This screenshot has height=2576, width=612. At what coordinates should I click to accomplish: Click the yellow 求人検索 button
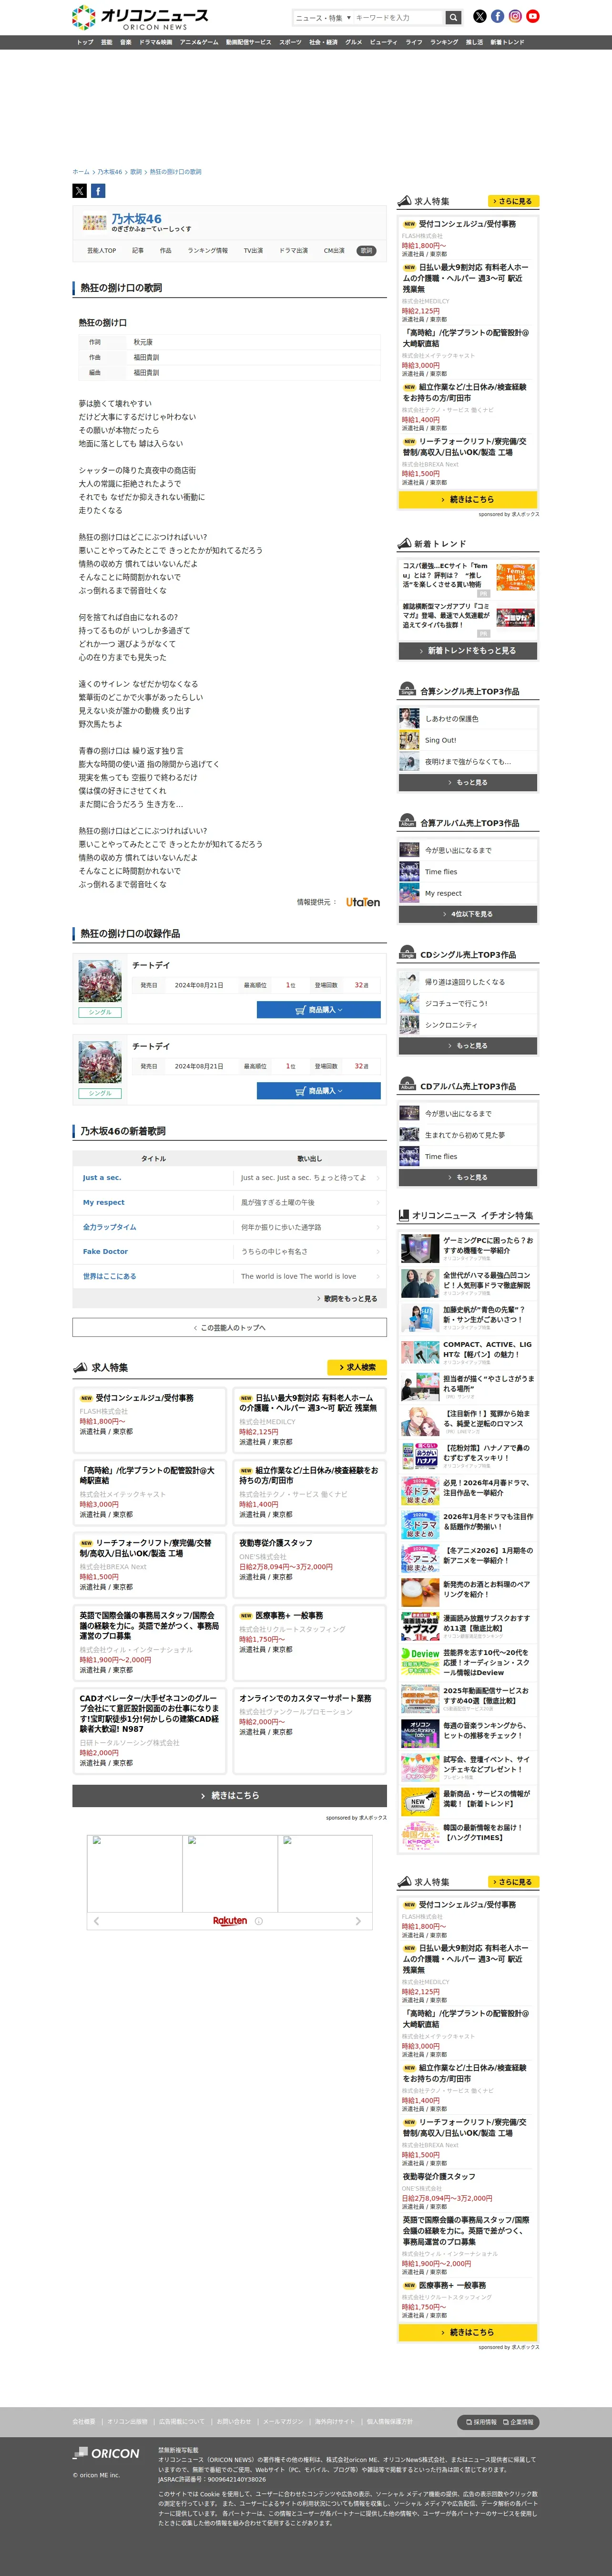pyautogui.click(x=357, y=1367)
